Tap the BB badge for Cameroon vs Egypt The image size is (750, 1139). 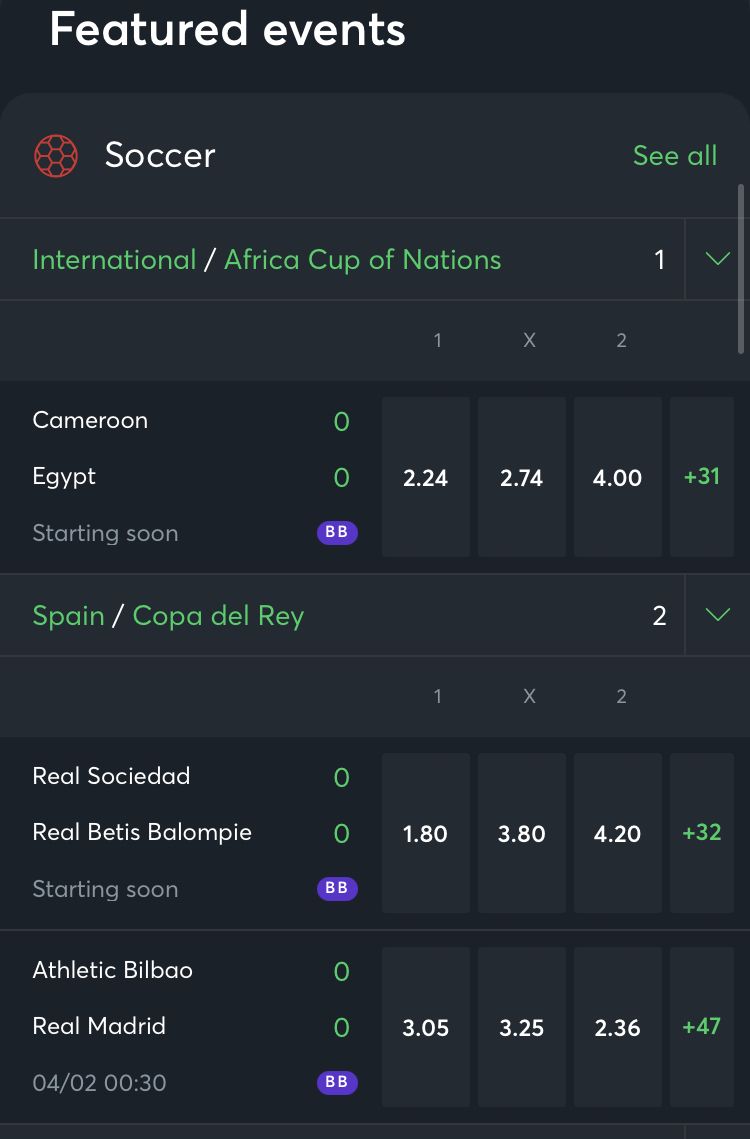point(337,532)
